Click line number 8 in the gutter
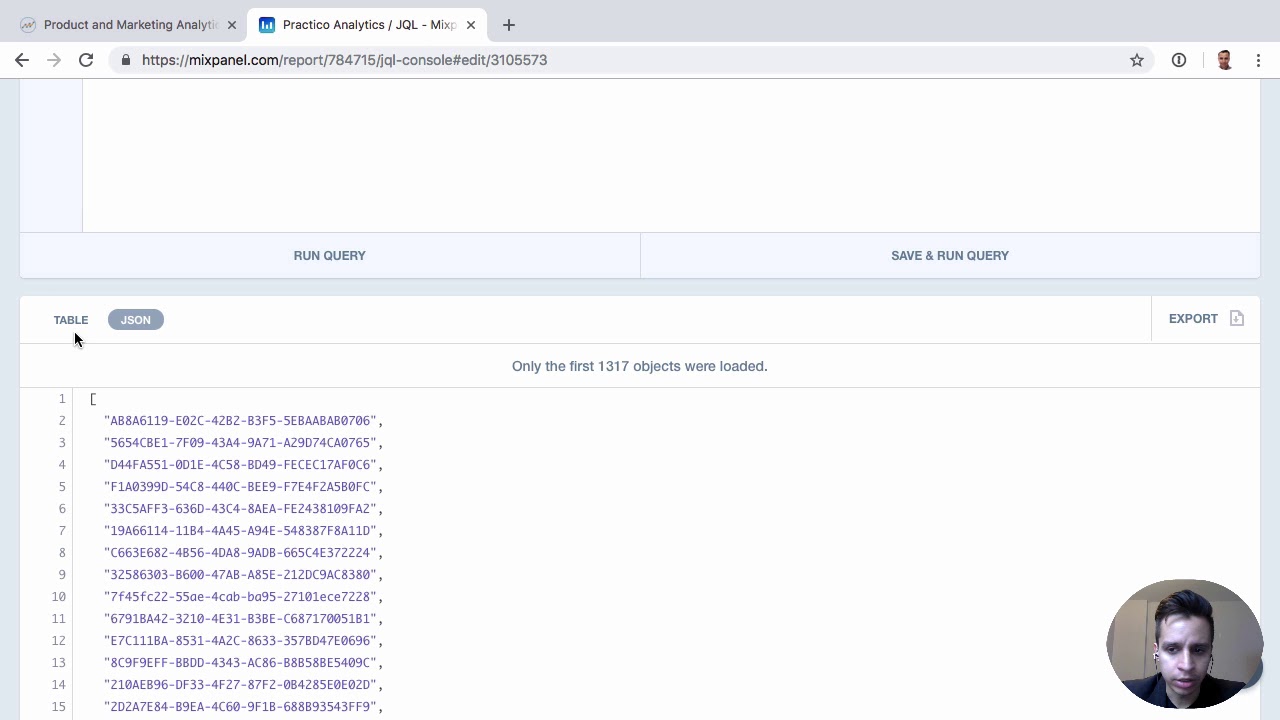The height and width of the screenshot is (720, 1280). click(62, 553)
